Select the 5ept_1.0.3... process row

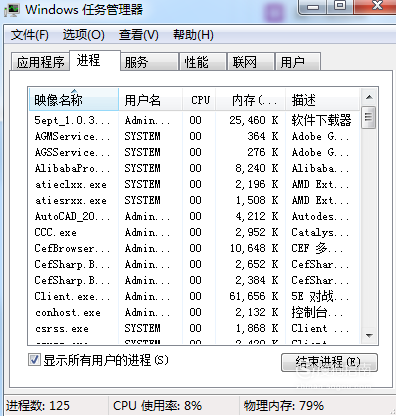pos(194,120)
